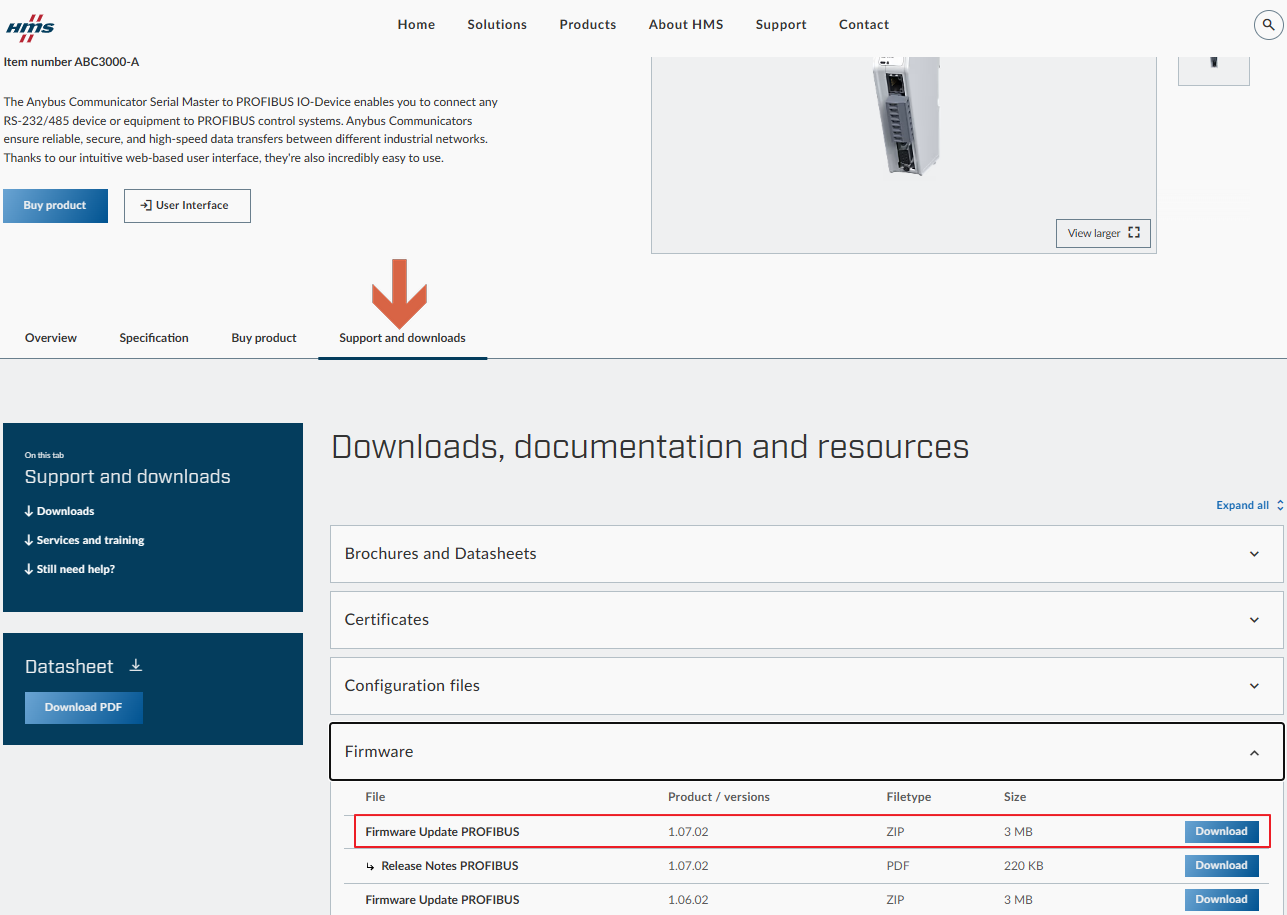Expand the Configuration files section
The height and width of the screenshot is (915, 1287).
(x=807, y=686)
